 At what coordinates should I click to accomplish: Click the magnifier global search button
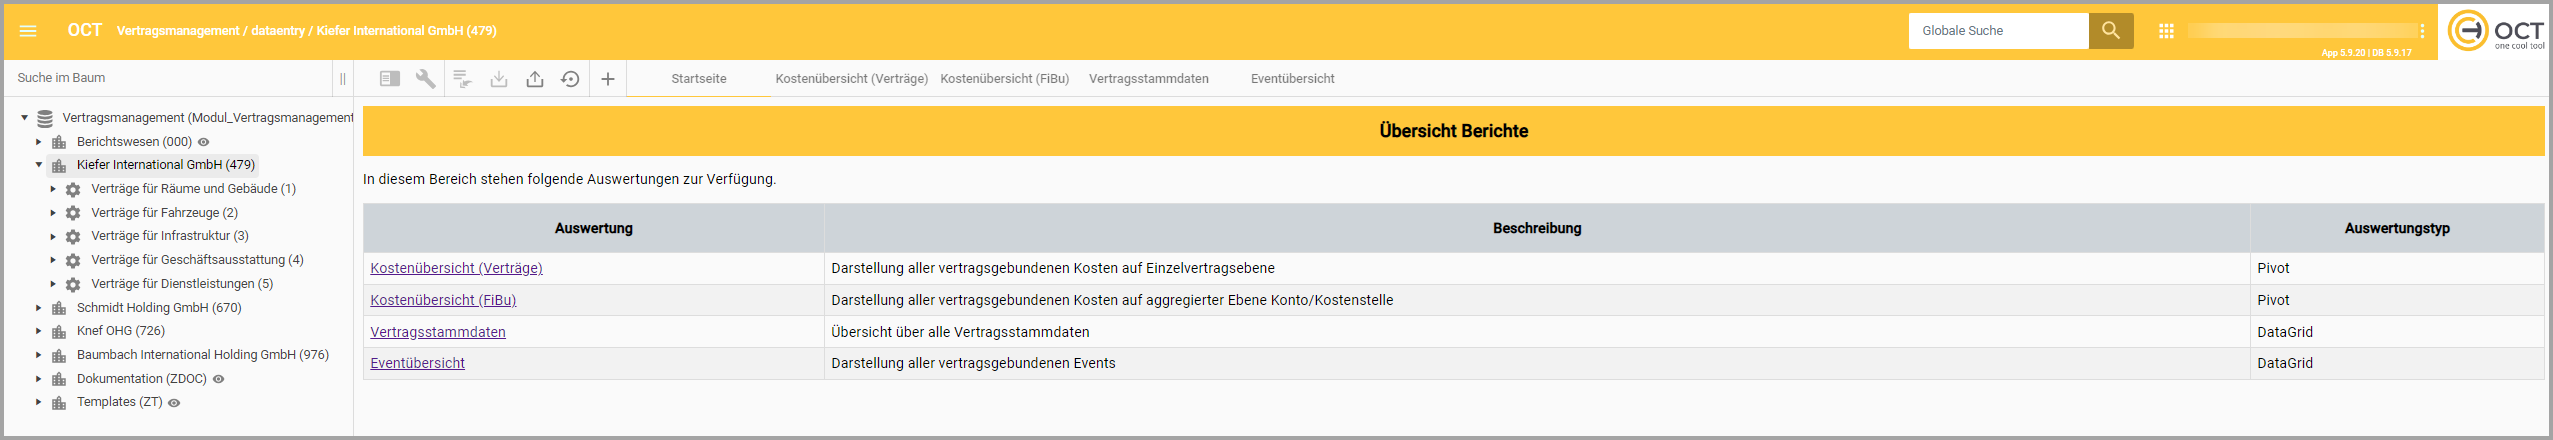(2110, 31)
